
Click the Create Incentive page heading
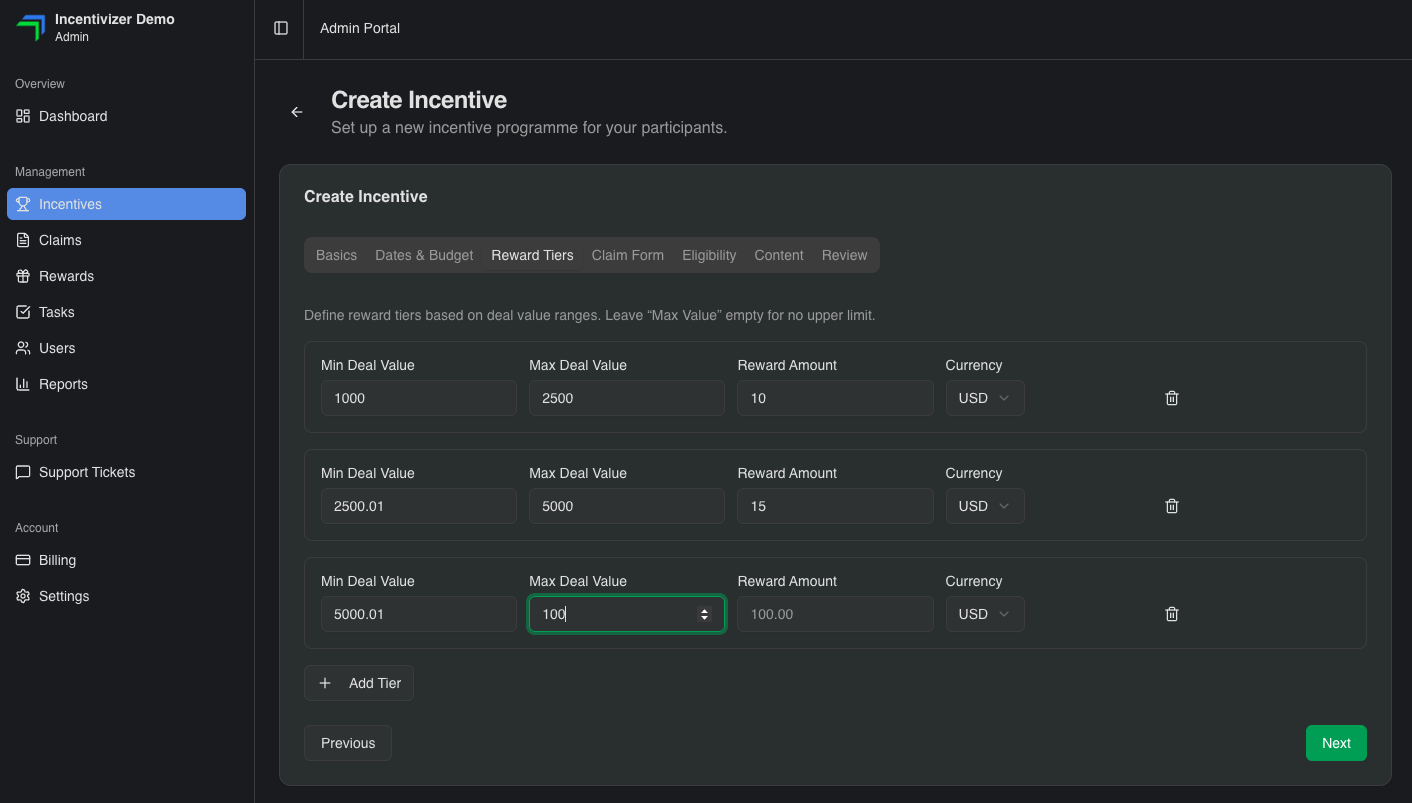coord(419,100)
